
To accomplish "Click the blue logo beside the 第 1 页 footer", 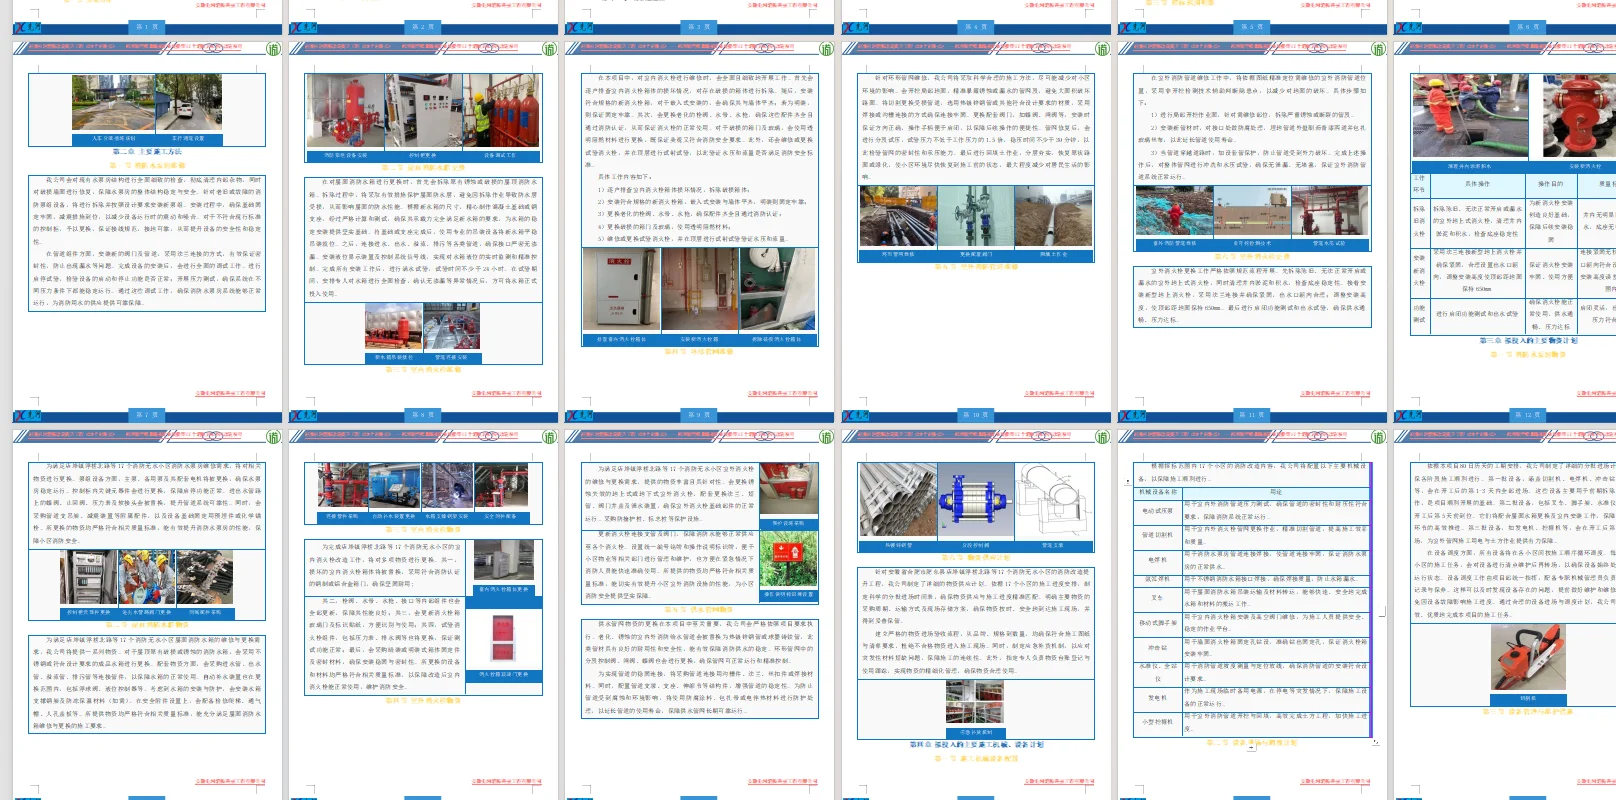I will [27, 27].
